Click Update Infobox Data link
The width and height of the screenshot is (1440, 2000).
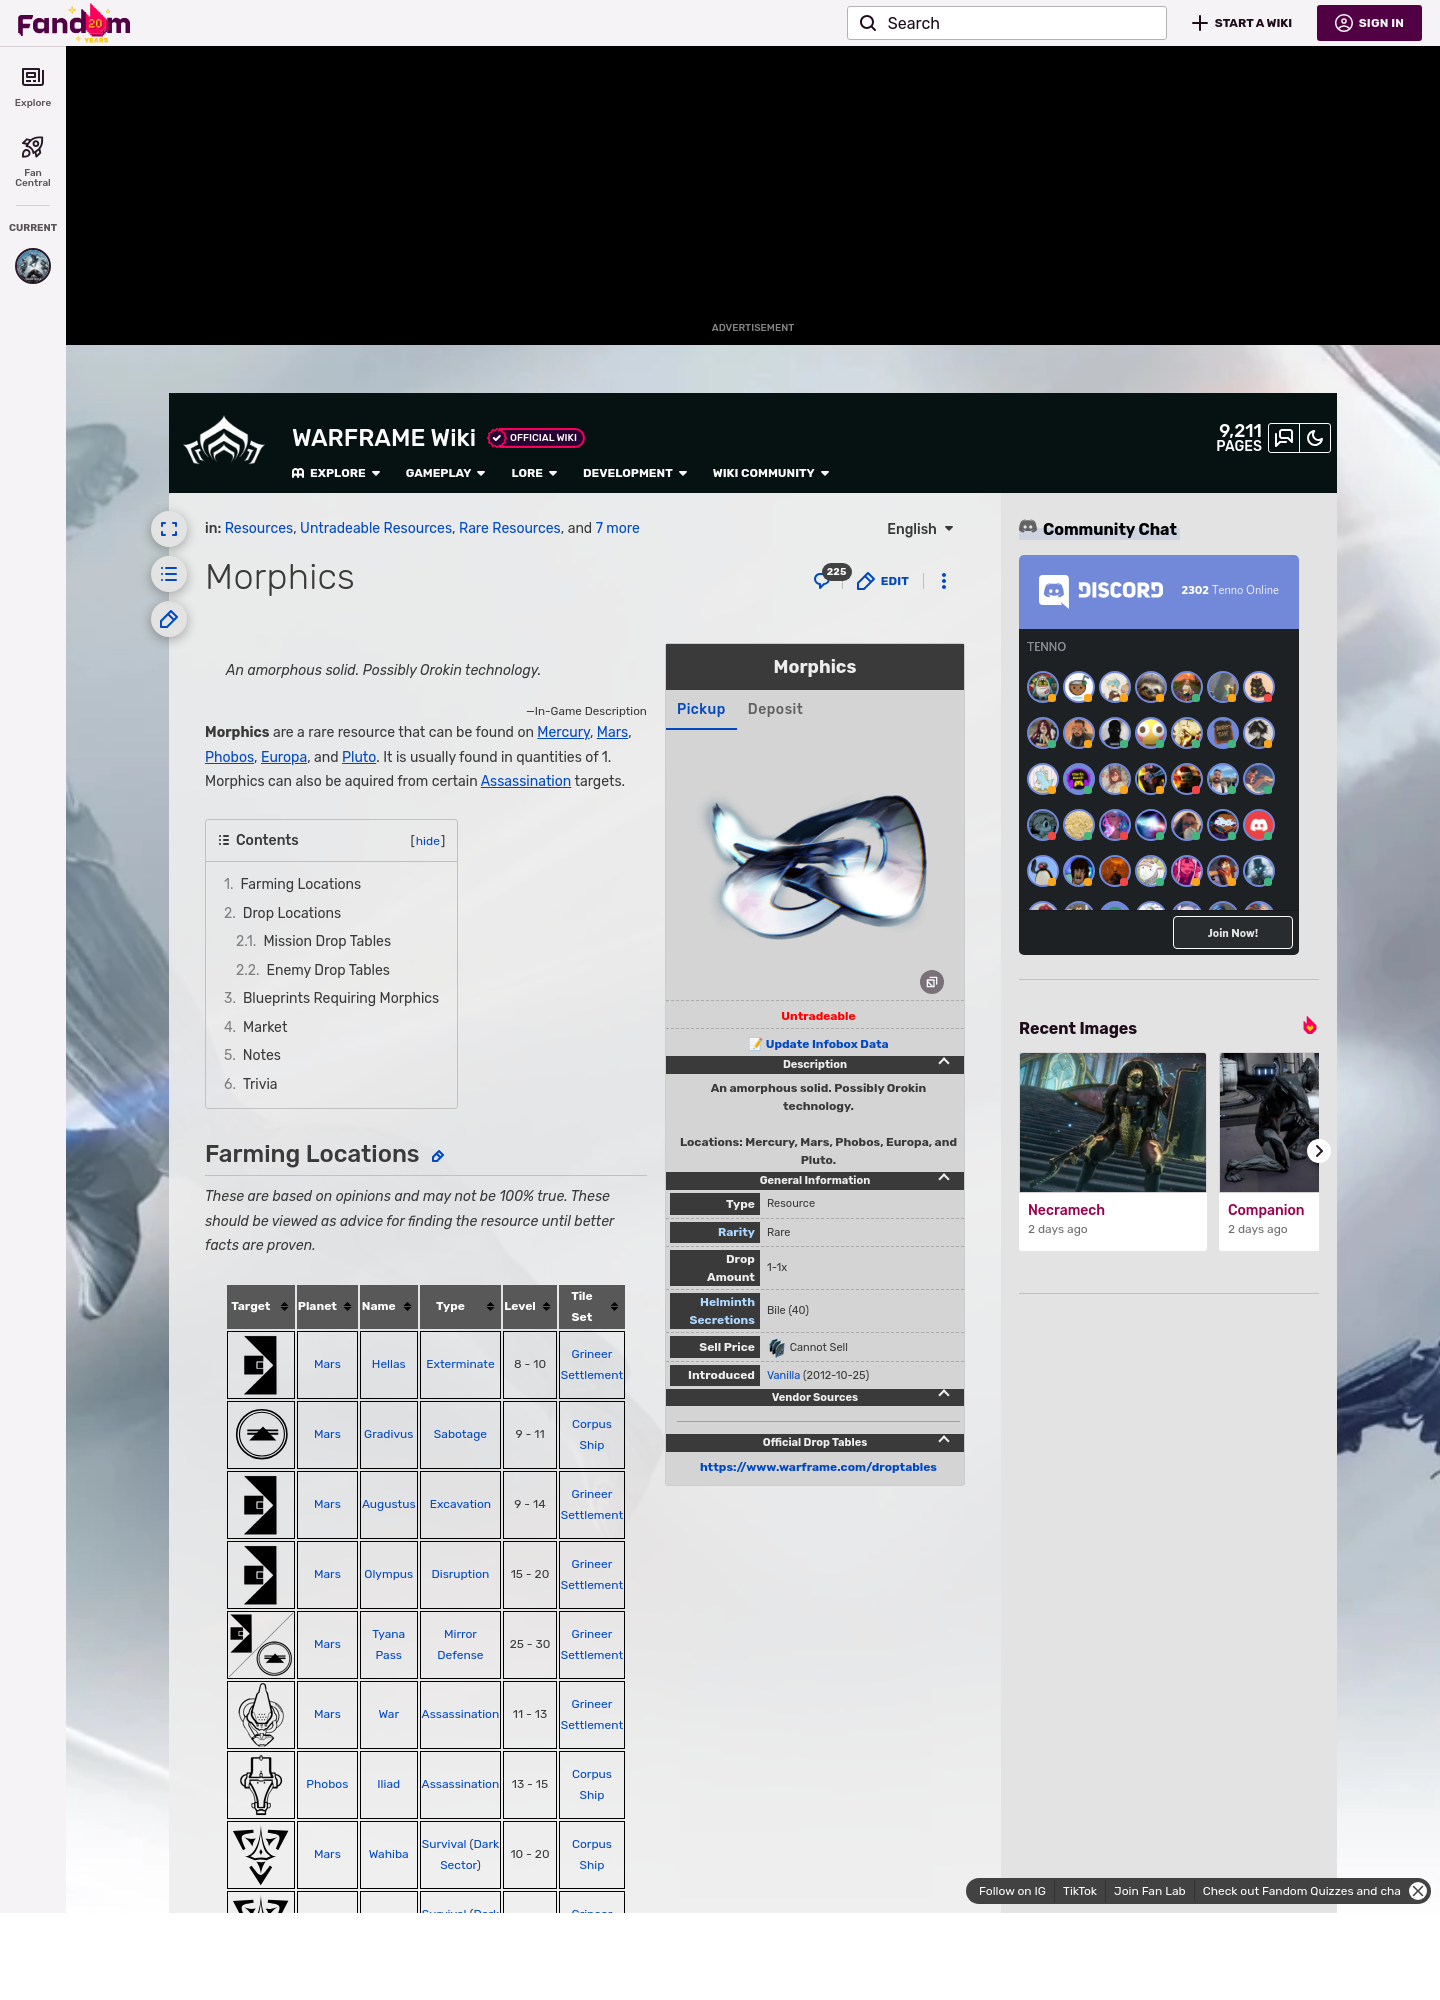826,1044
